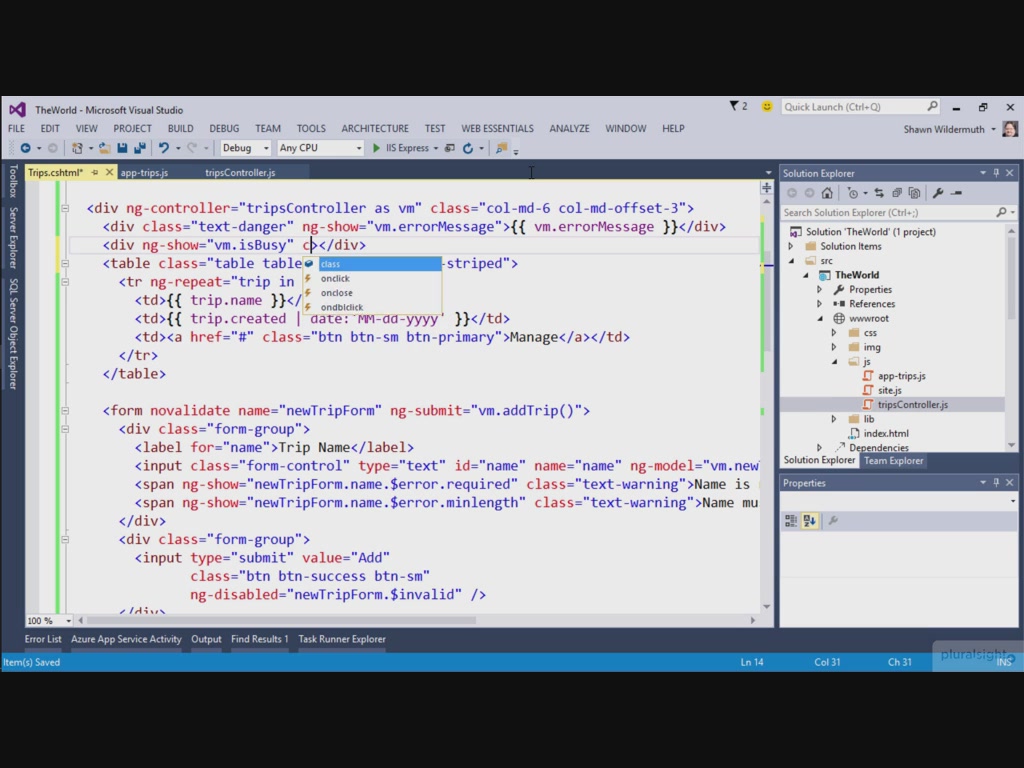Image resolution: width=1024 pixels, height=768 pixels.
Task: Open the ARCHITECTURE menu
Action: (x=375, y=129)
